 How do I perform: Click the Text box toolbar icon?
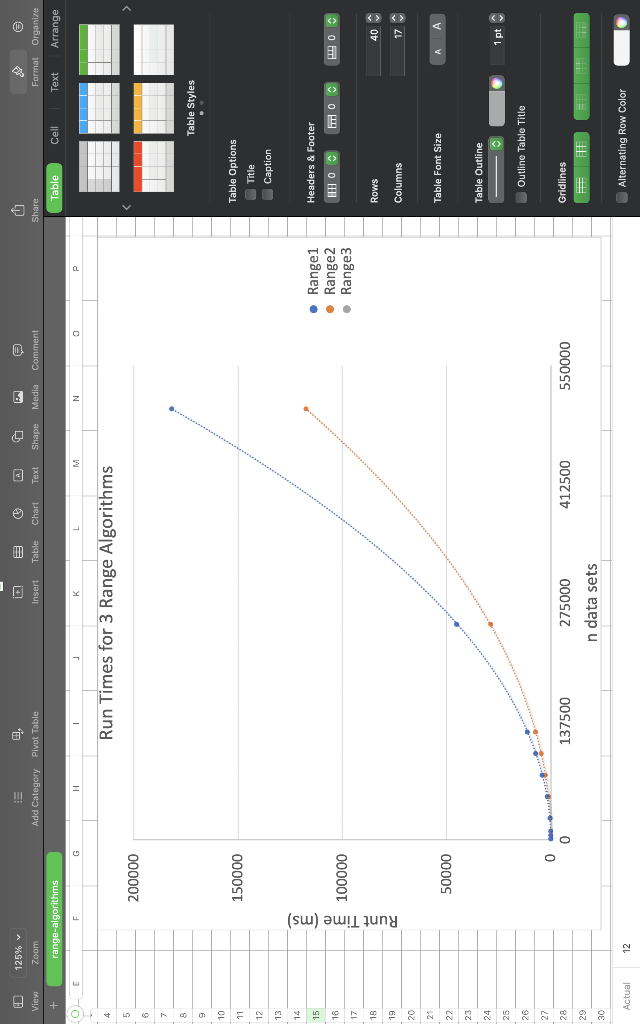pos(18,475)
